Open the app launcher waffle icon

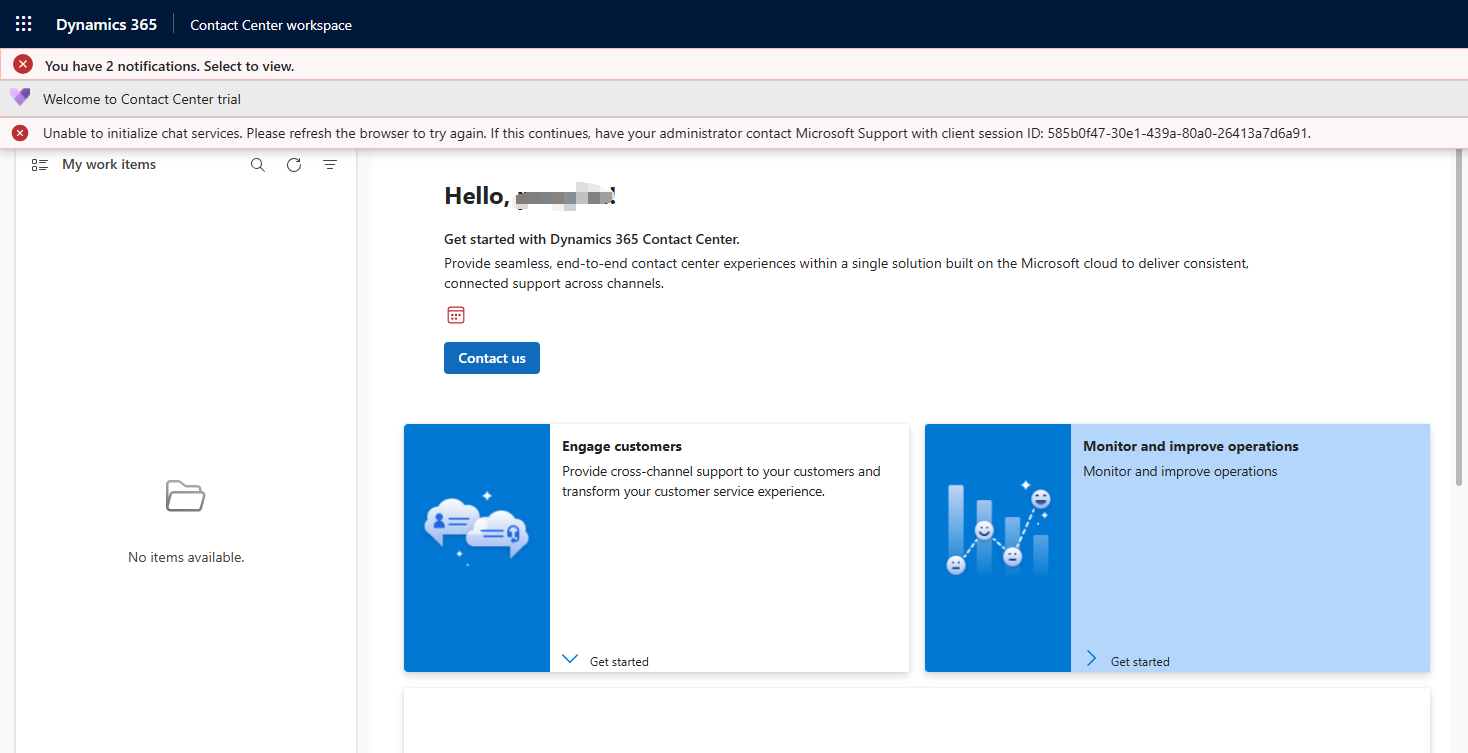(x=24, y=24)
